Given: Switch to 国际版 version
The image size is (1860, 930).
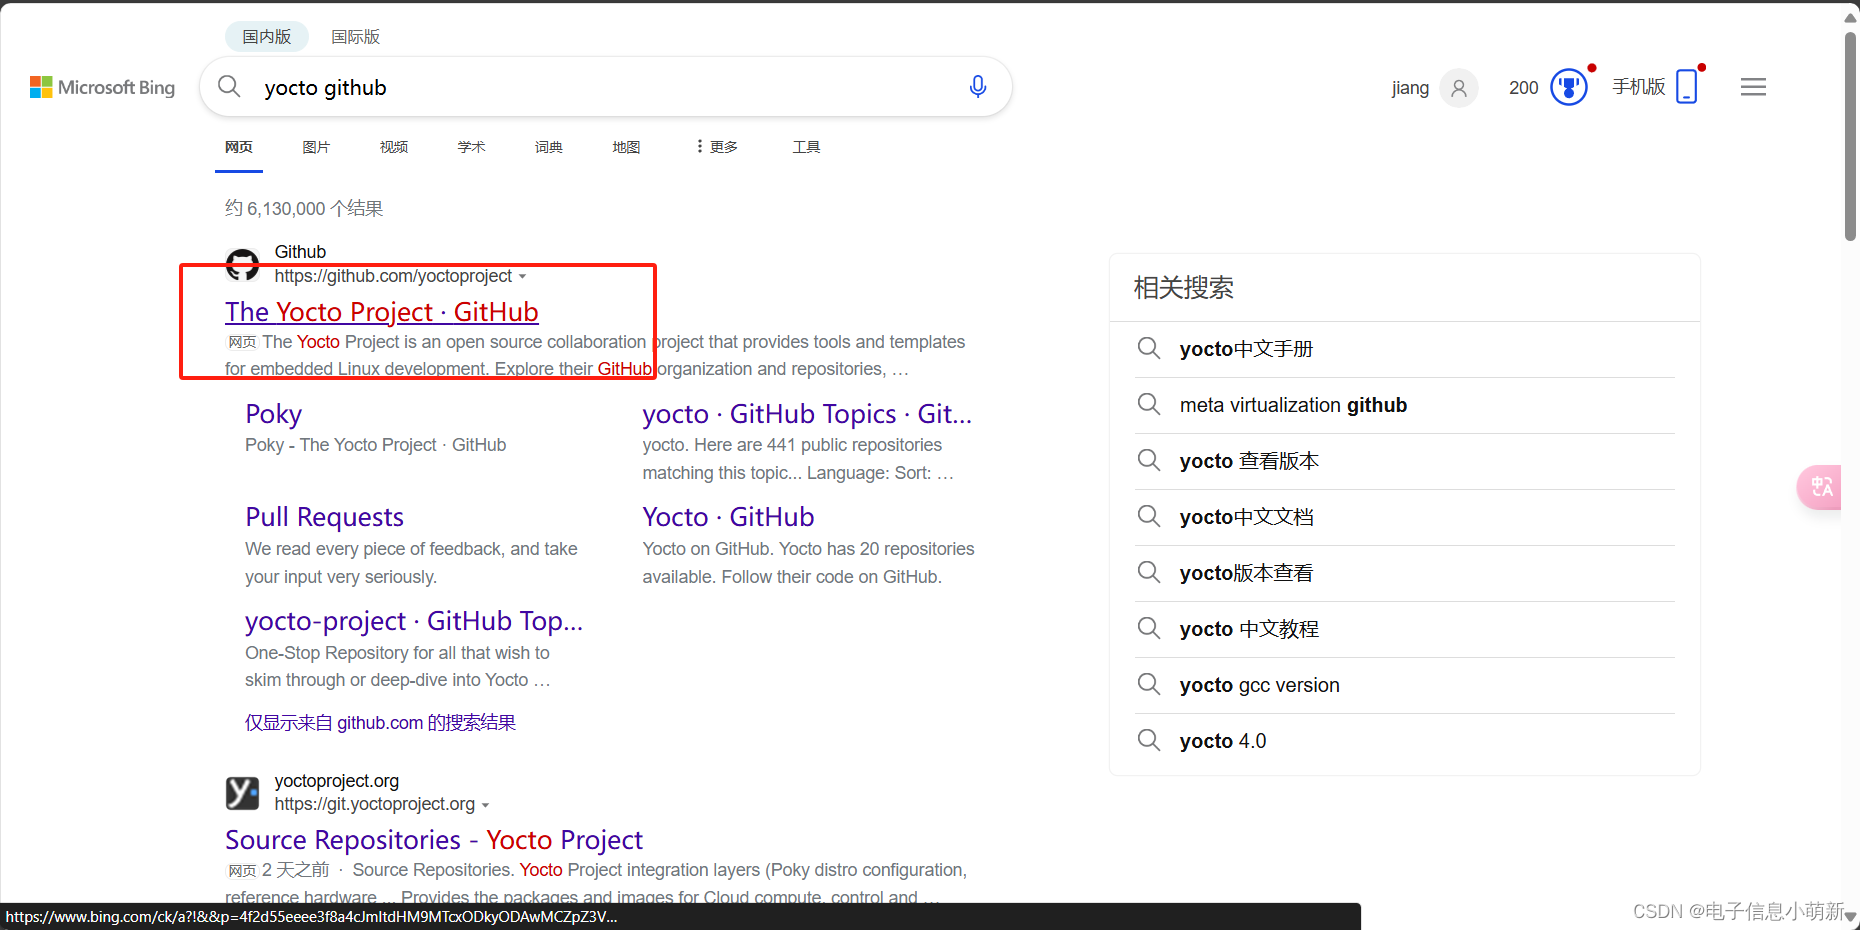Looking at the screenshot, I should 356,36.
